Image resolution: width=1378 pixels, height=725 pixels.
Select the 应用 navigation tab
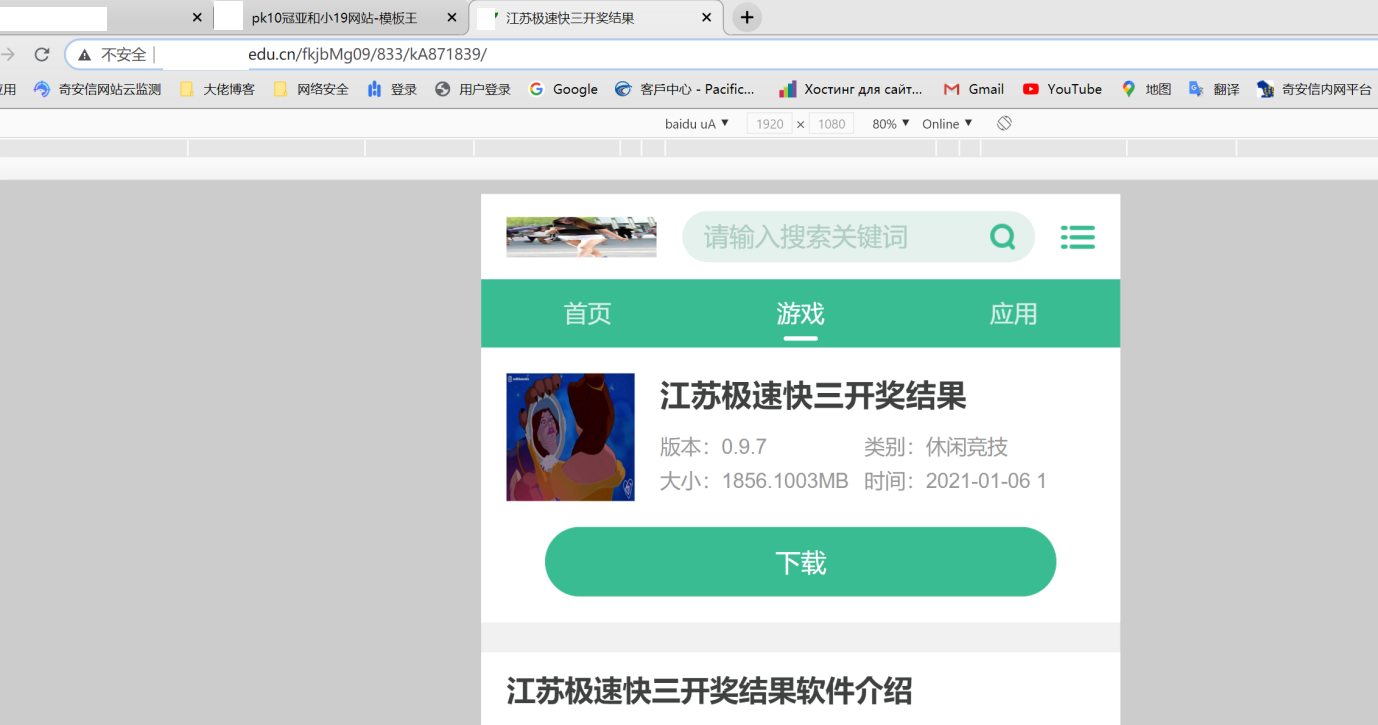(1014, 313)
